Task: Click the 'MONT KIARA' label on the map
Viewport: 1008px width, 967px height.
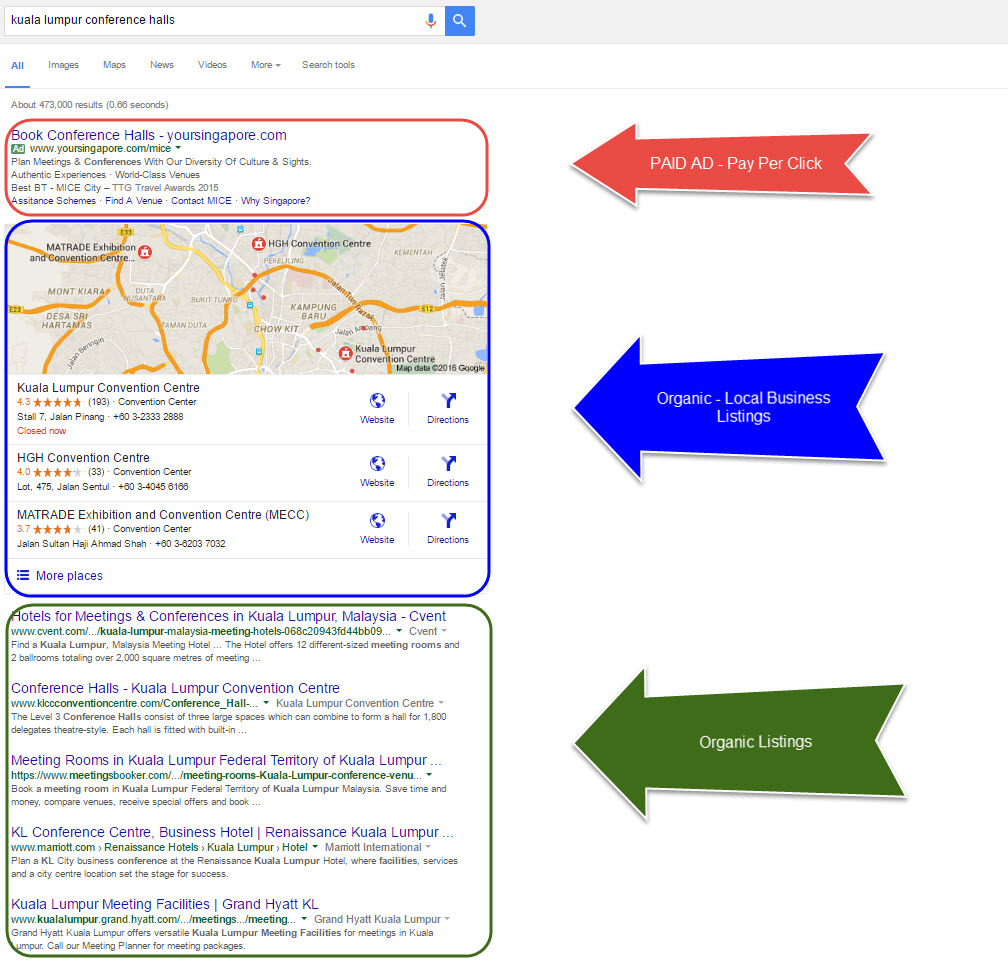Action: (x=76, y=292)
